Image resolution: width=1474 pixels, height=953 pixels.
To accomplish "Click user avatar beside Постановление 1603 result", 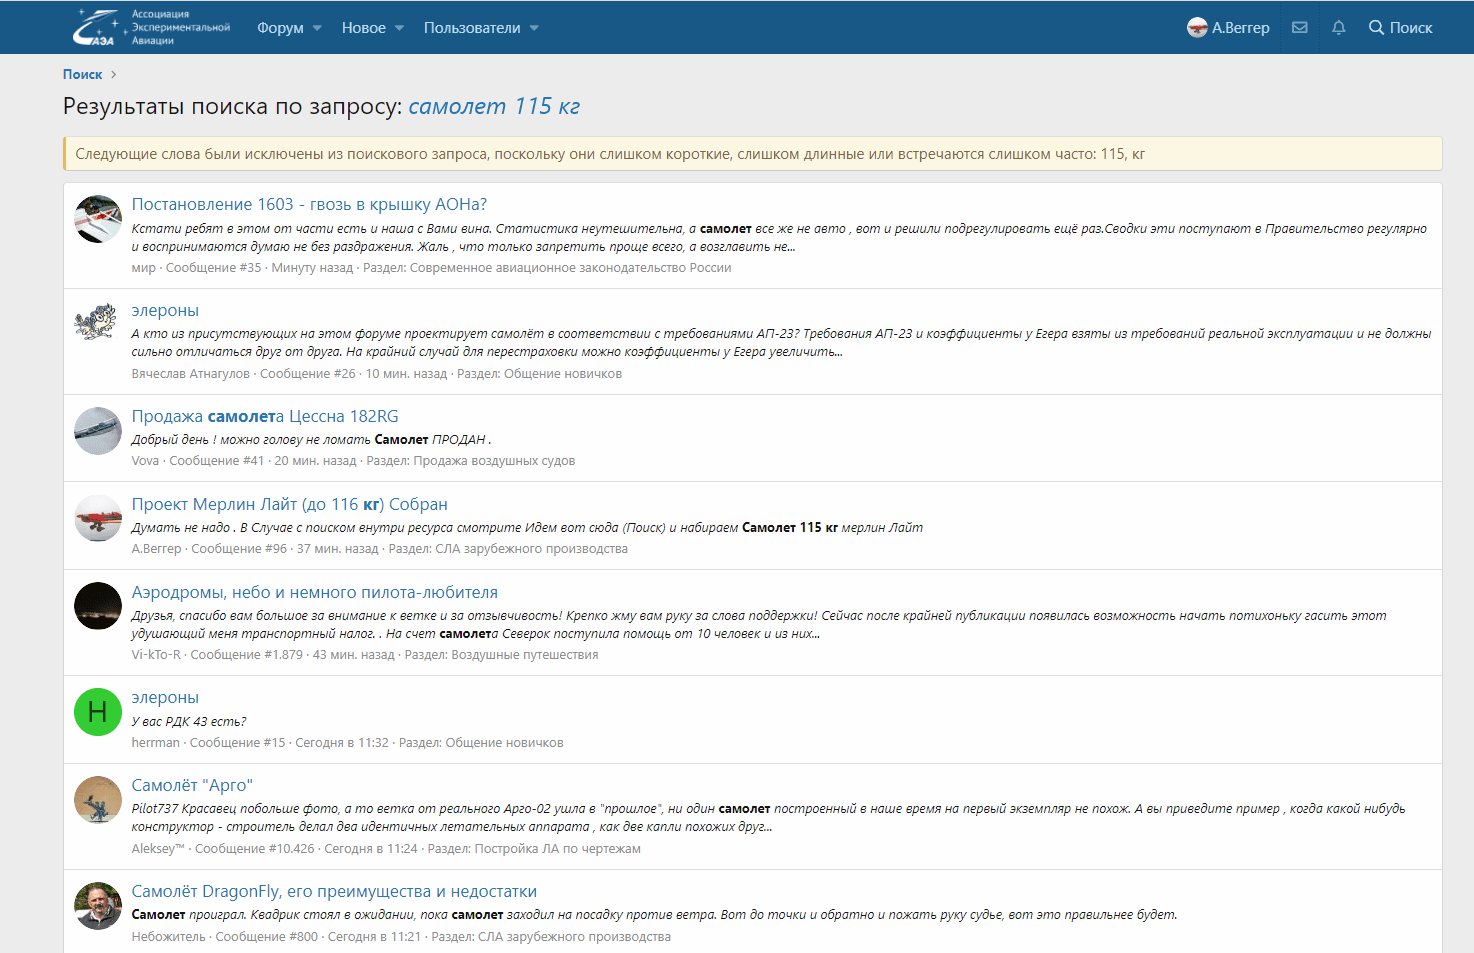I will 98,219.
